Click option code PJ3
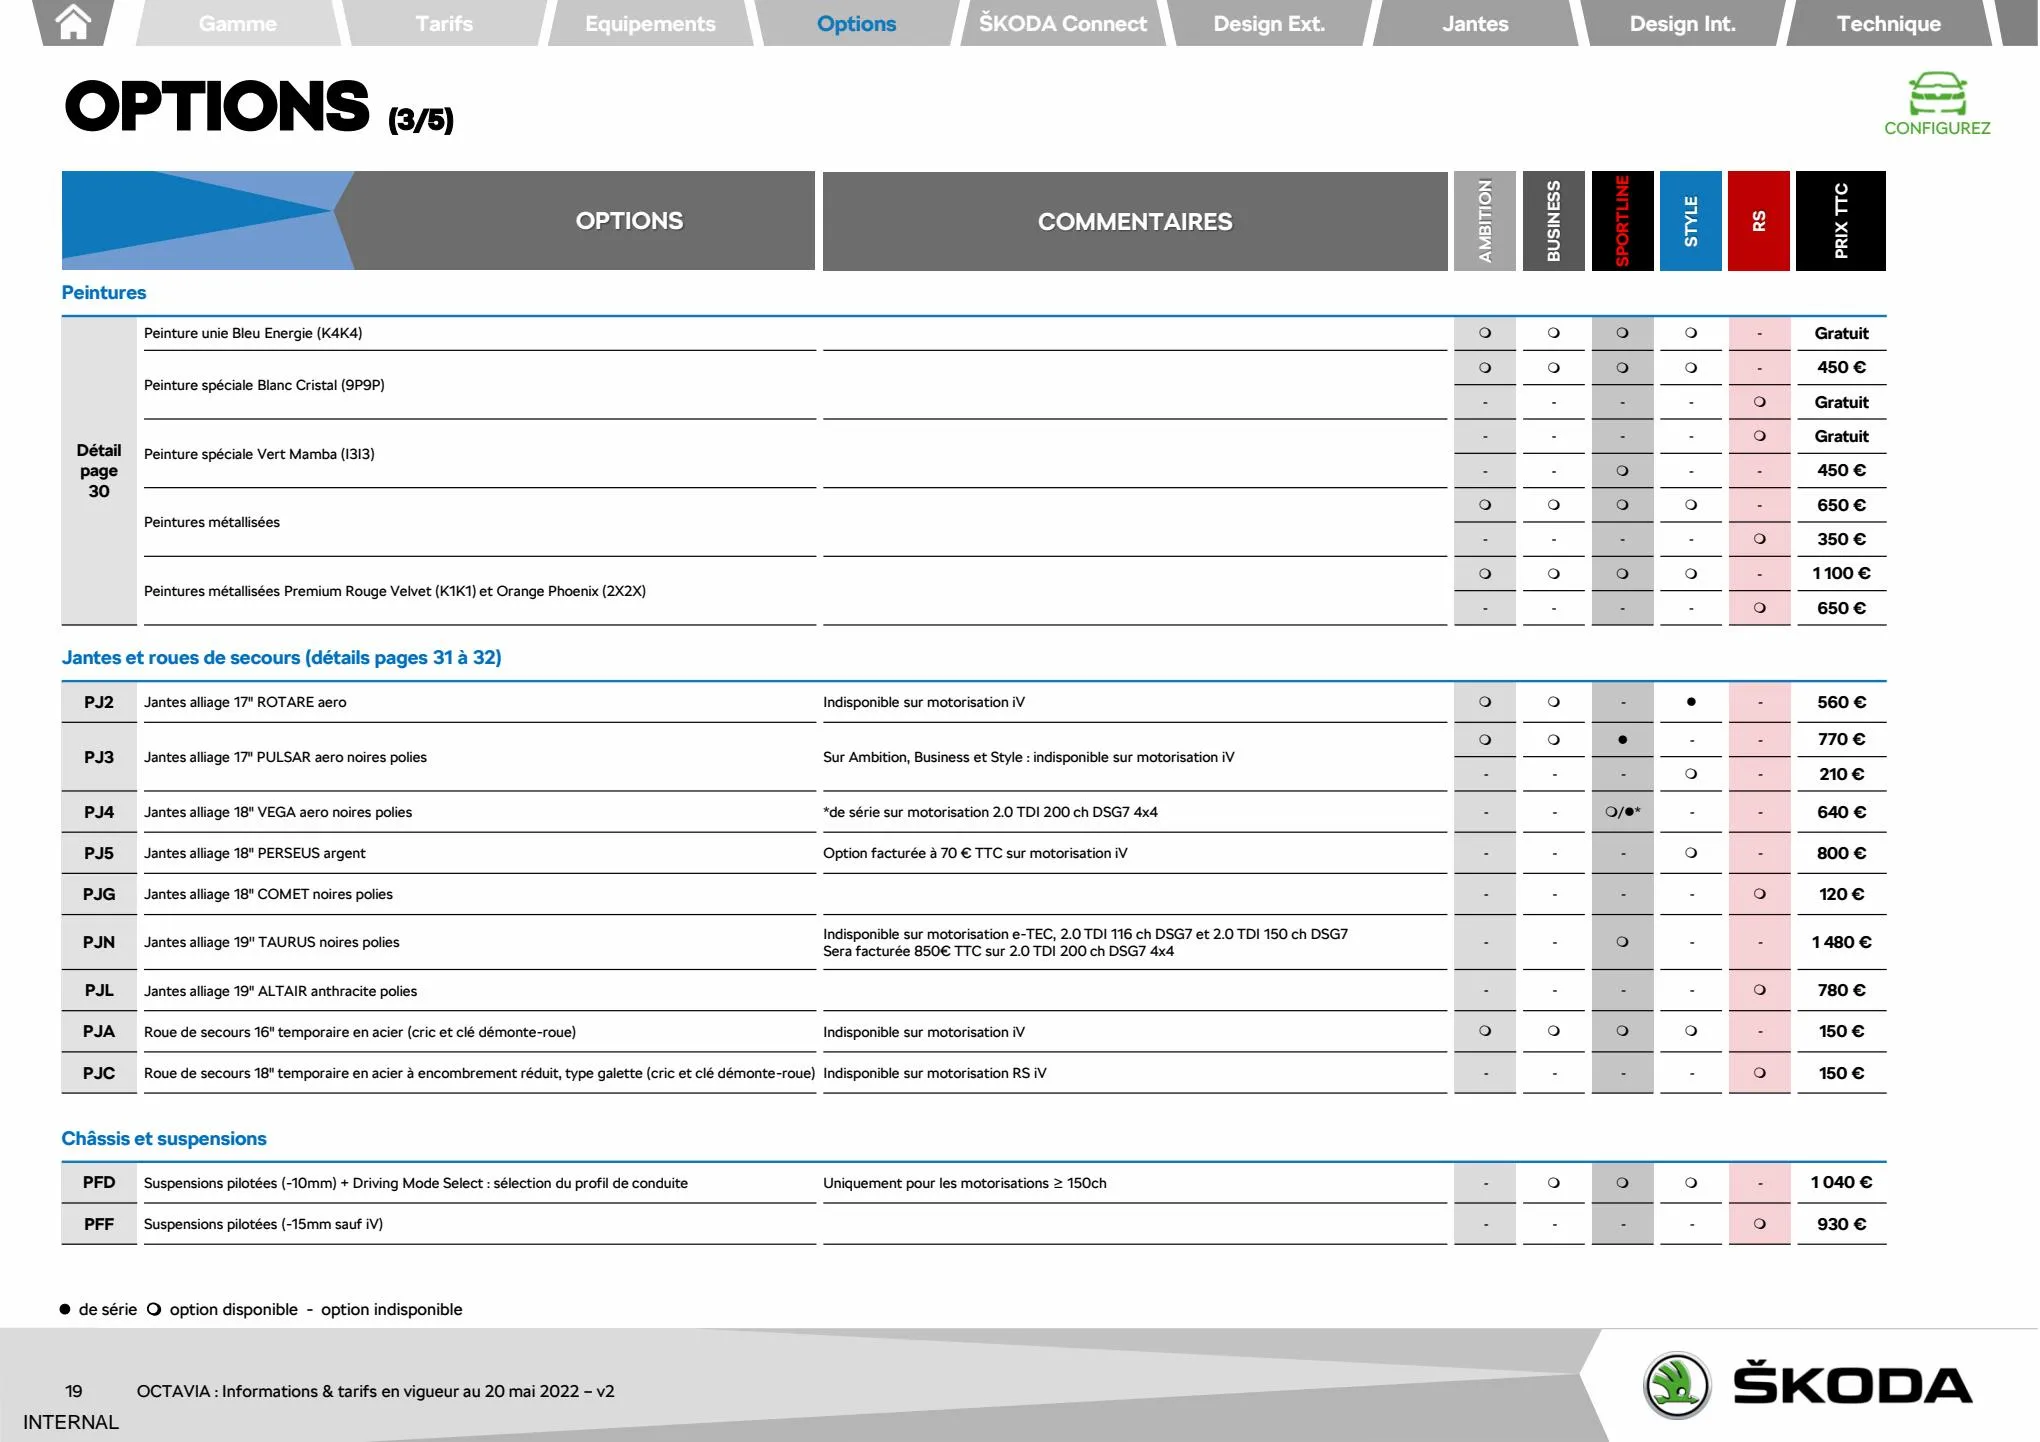The width and height of the screenshot is (2040, 1442). point(99,757)
